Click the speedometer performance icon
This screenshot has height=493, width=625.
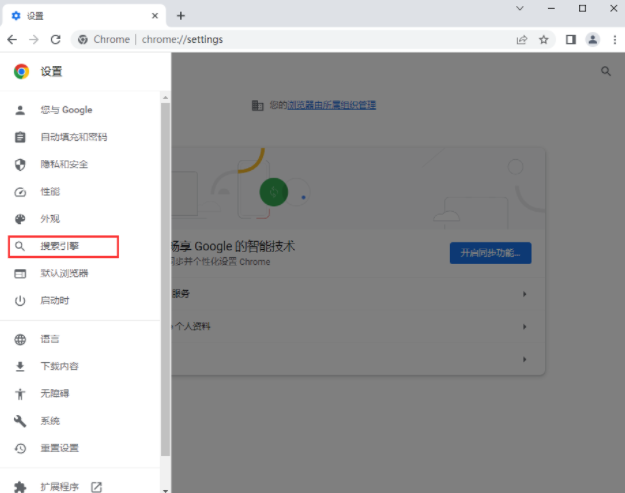(20, 192)
